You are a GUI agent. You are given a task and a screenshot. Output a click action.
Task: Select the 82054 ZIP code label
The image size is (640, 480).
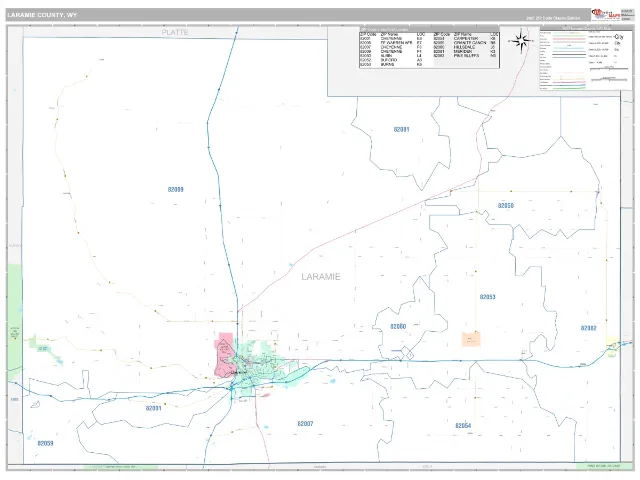tap(463, 426)
